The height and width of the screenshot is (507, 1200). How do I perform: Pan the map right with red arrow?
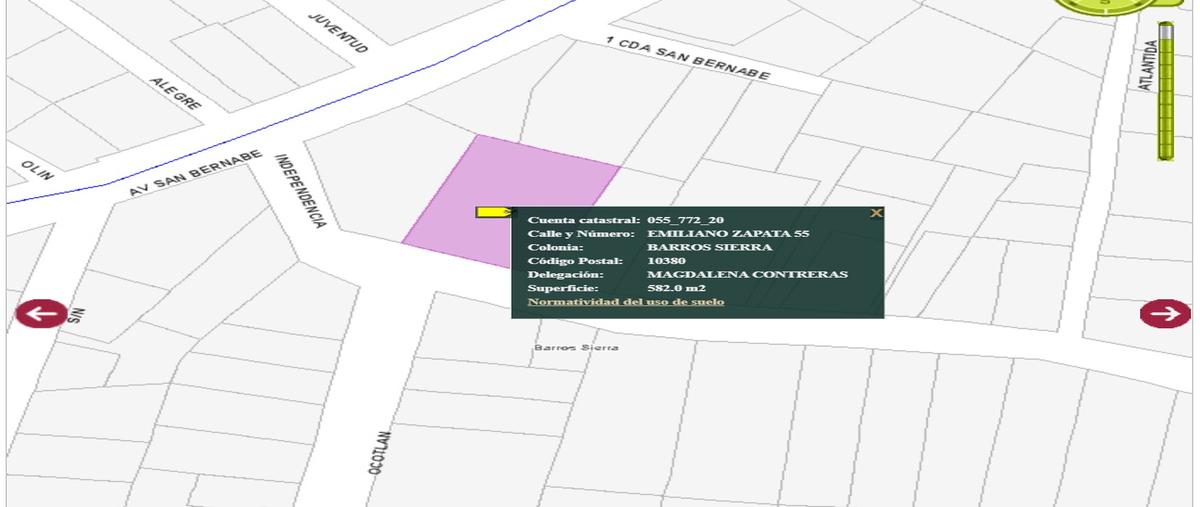(1165, 313)
